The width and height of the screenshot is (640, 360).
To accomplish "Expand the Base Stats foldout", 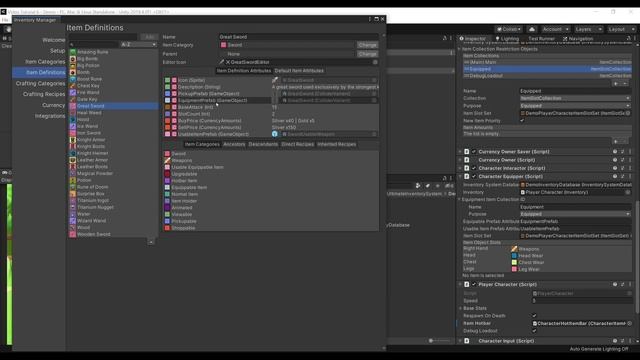I will coord(460,308).
